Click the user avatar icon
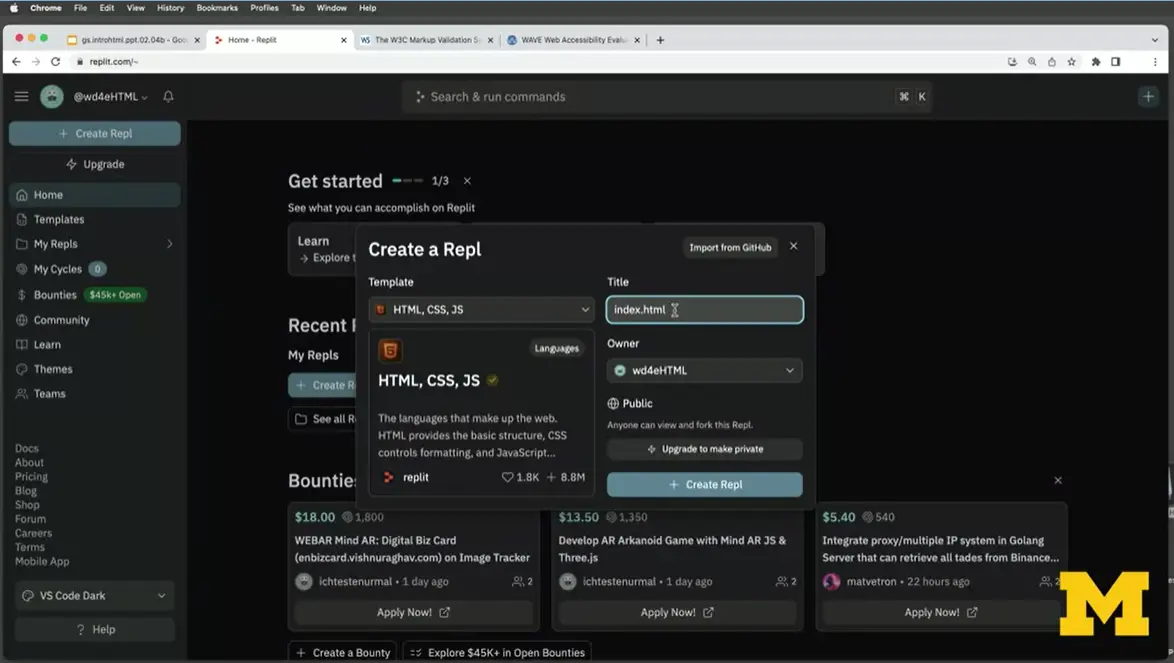Image resolution: width=1174 pixels, height=663 pixels. (52, 97)
